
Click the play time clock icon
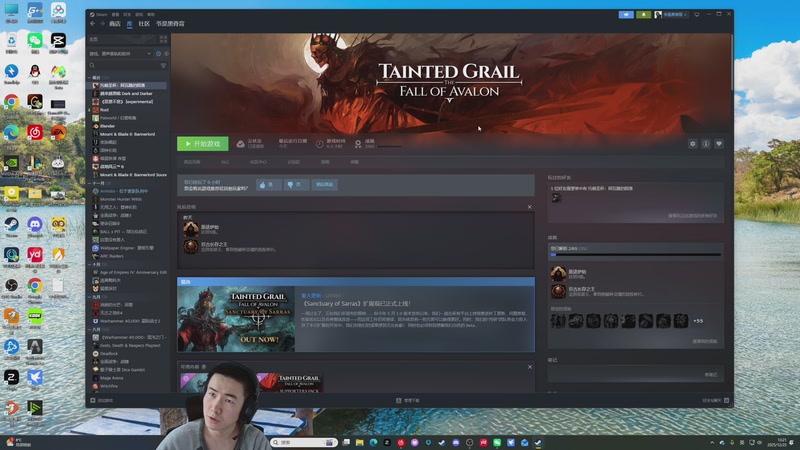click(319, 144)
